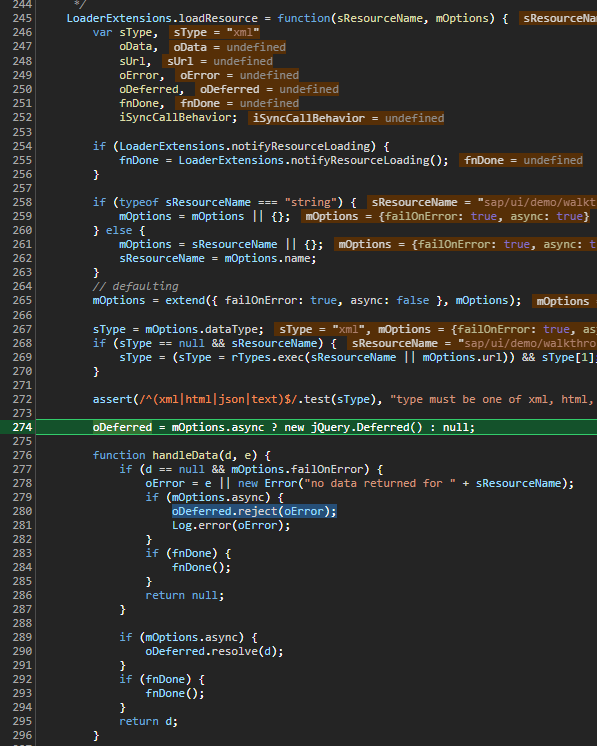597x746 pixels.
Task: Click selected text "oDeferred.reject(oError);" on line 280
Action: click(x=254, y=511)
